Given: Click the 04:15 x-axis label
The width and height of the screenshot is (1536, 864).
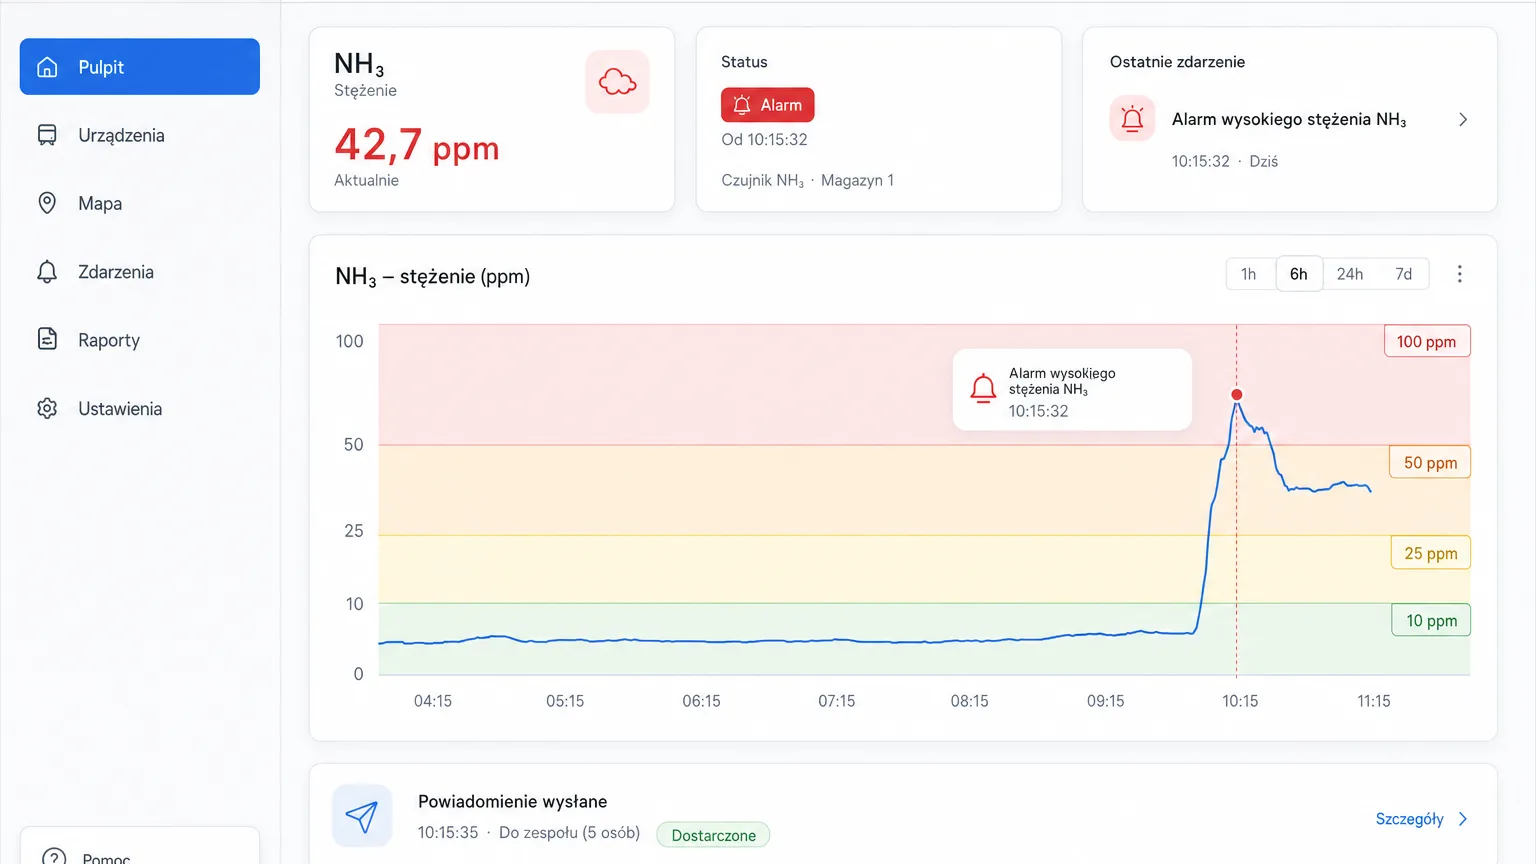Looking at the screenshot, I should coord(433,701).
